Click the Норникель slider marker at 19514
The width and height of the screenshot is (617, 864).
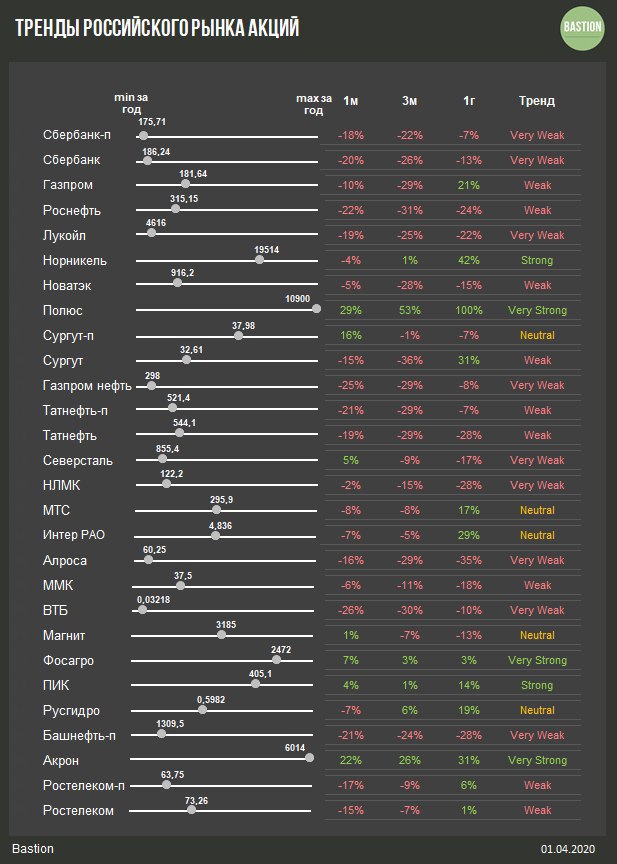(x=260, y=259)
